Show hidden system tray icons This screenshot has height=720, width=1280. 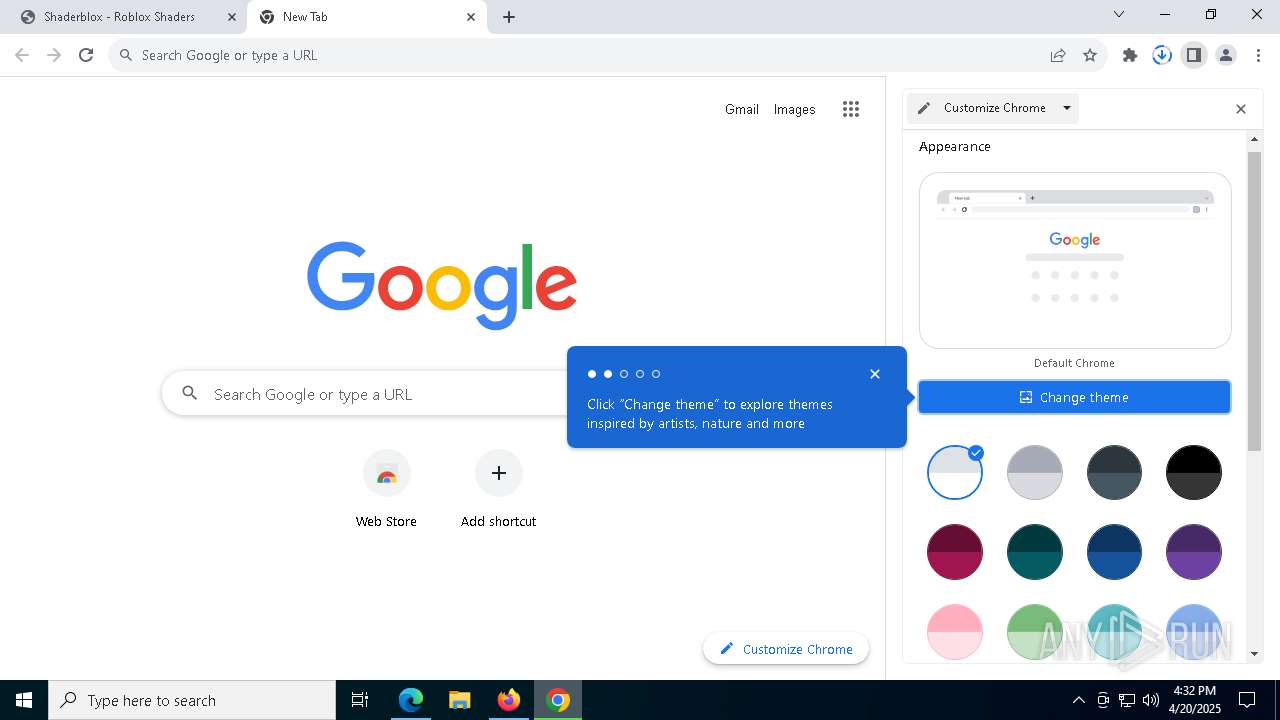1078,700
